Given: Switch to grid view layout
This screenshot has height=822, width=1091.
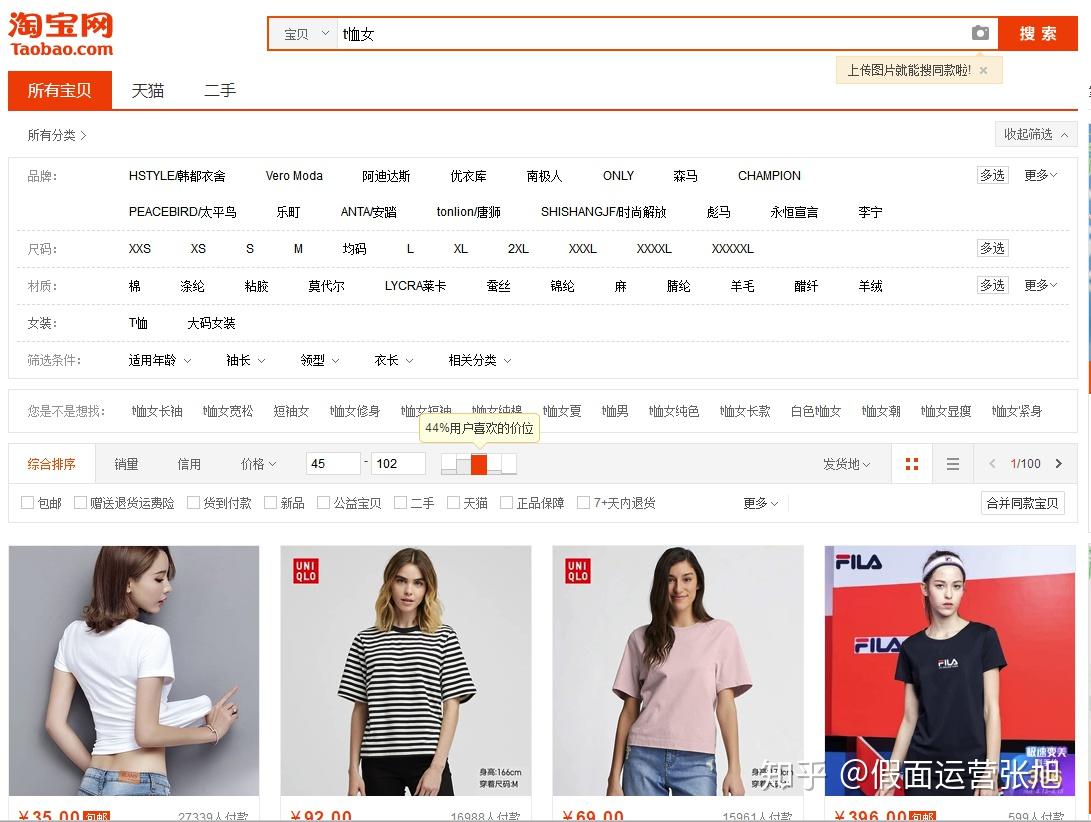Looking at the screenshot, I should [x=911, y=464].
